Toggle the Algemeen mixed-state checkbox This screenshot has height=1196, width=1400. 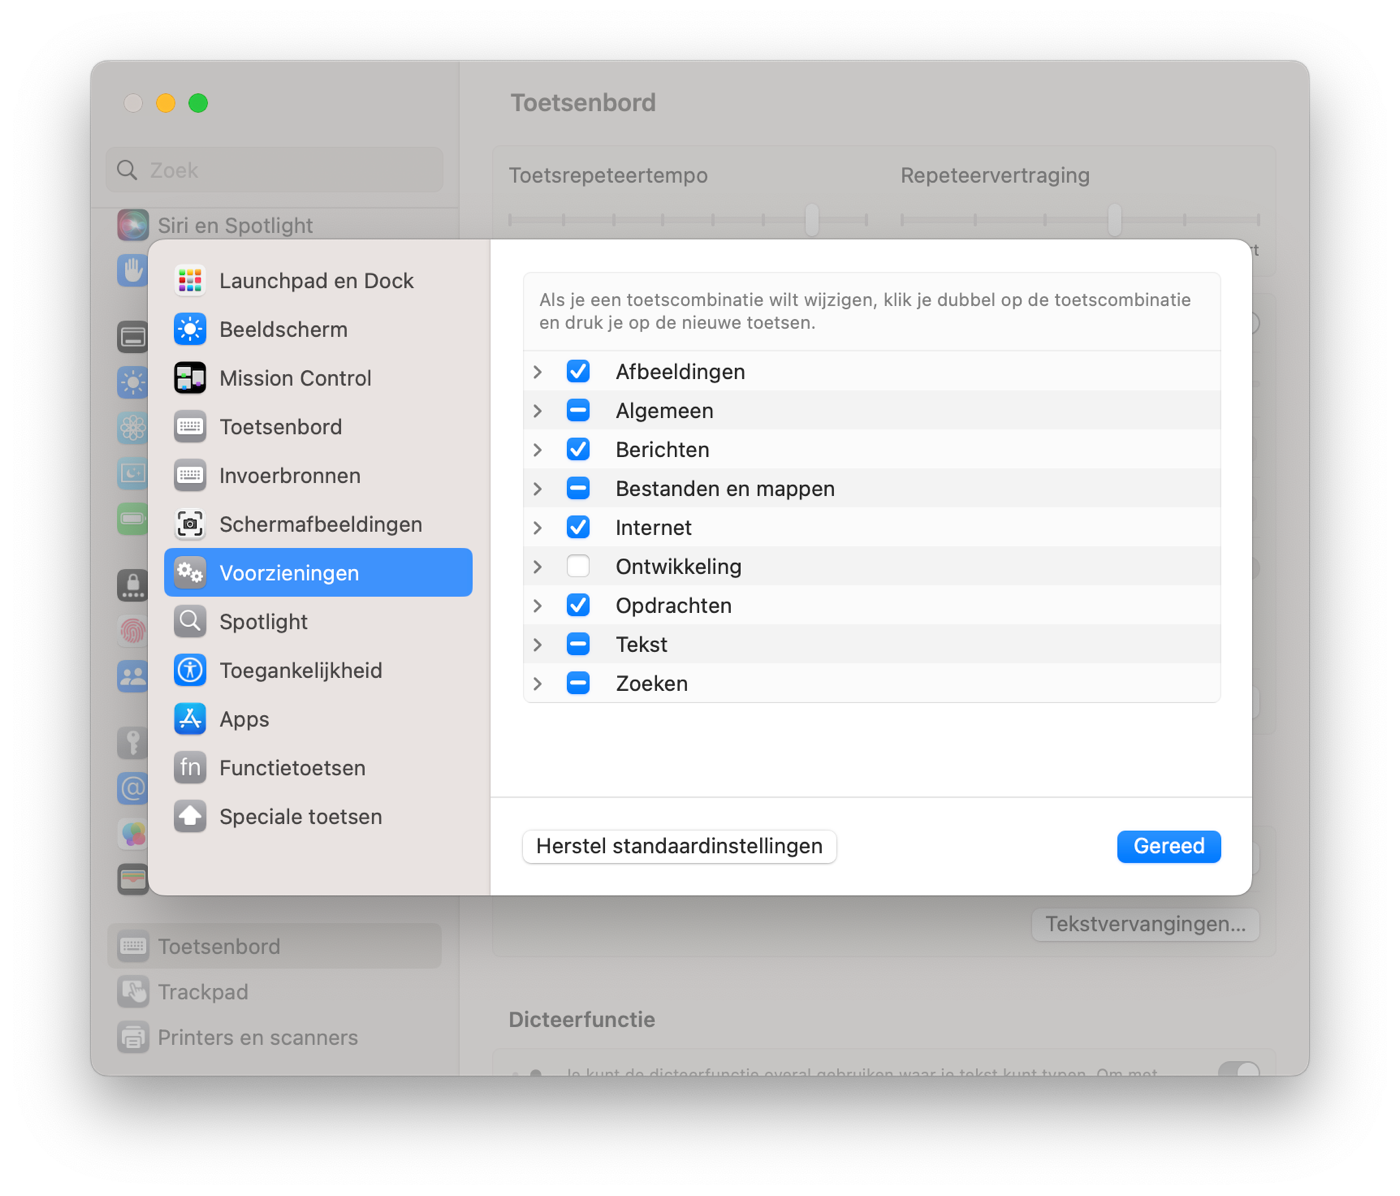(578, 410)
